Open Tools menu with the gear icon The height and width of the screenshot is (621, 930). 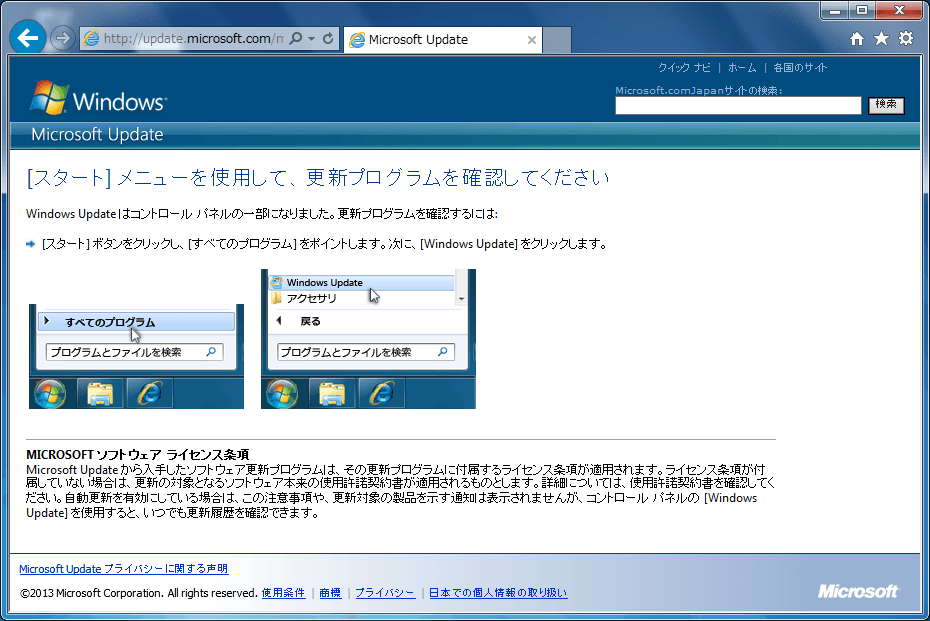click(x=906, y=39)
